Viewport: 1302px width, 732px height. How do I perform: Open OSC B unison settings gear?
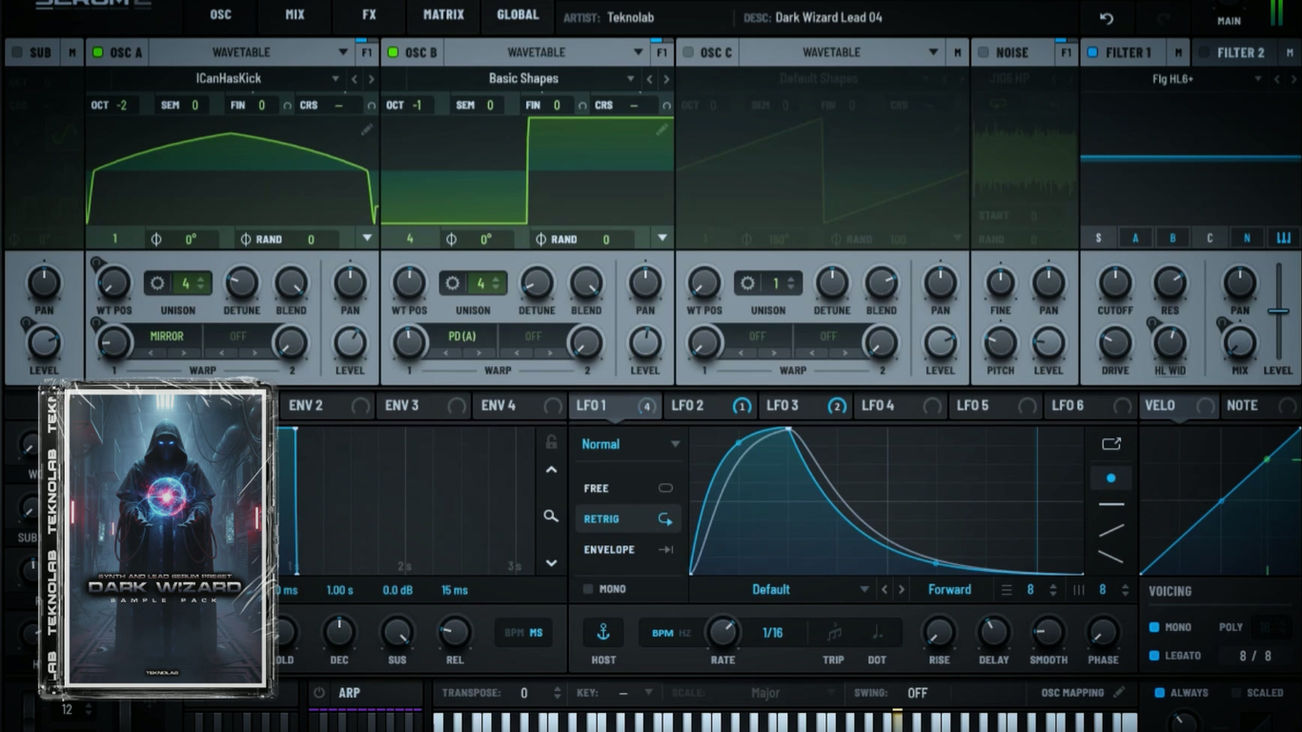(452, 283)
